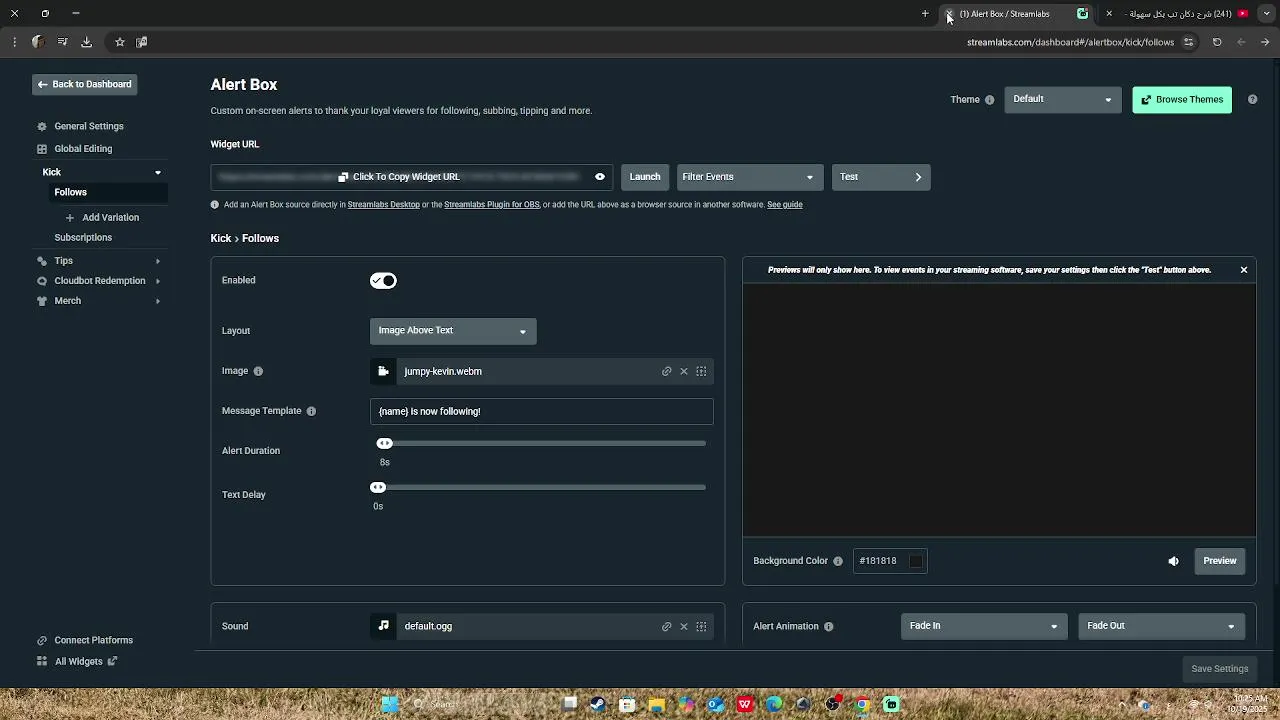
Task: Open the Fade In animation dropdown
Action: tap(983, 626)
